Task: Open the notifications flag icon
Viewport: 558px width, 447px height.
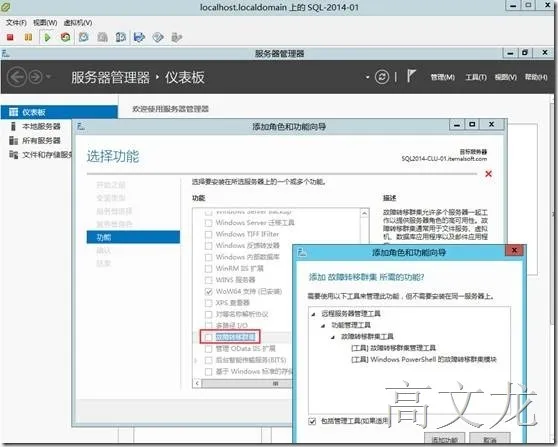Action: [x=411, y=76]
